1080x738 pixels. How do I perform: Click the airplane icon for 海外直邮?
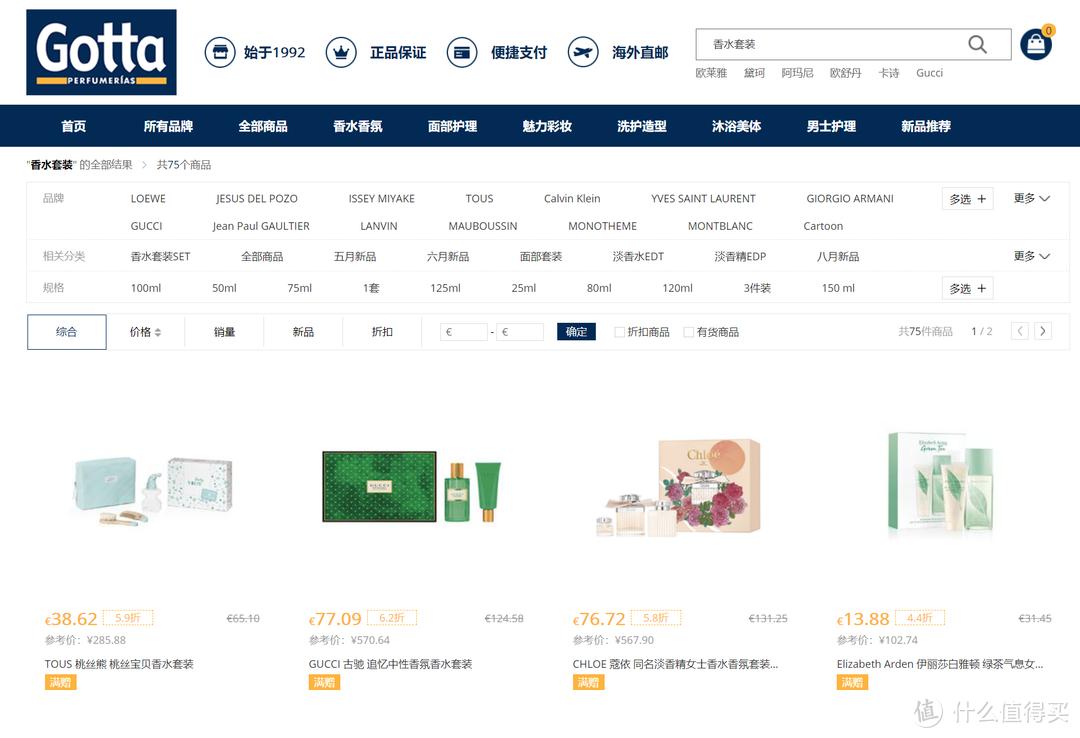[x=583, y=52]
